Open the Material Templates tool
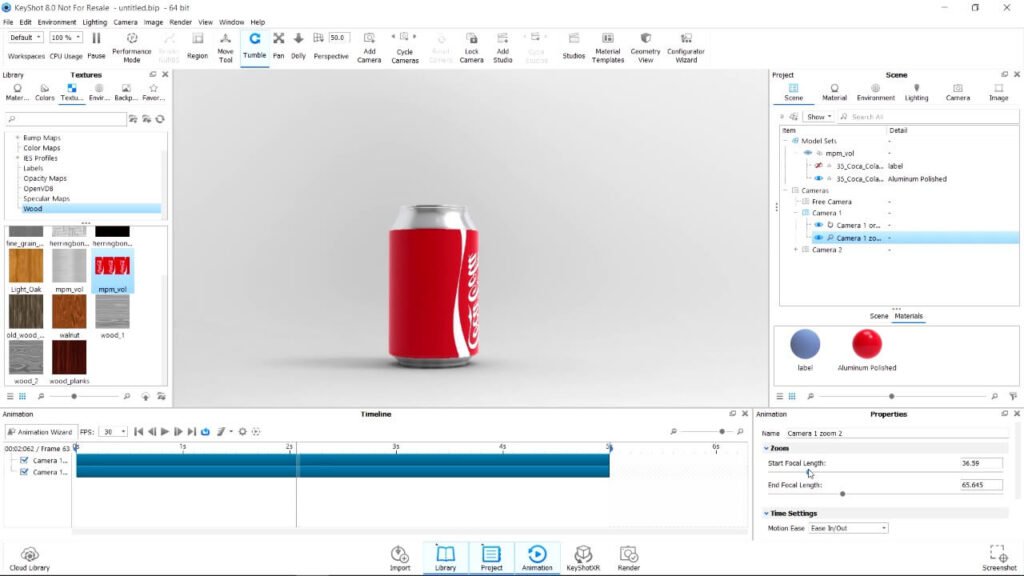1024x576 pixels. (x=608, y=48)
